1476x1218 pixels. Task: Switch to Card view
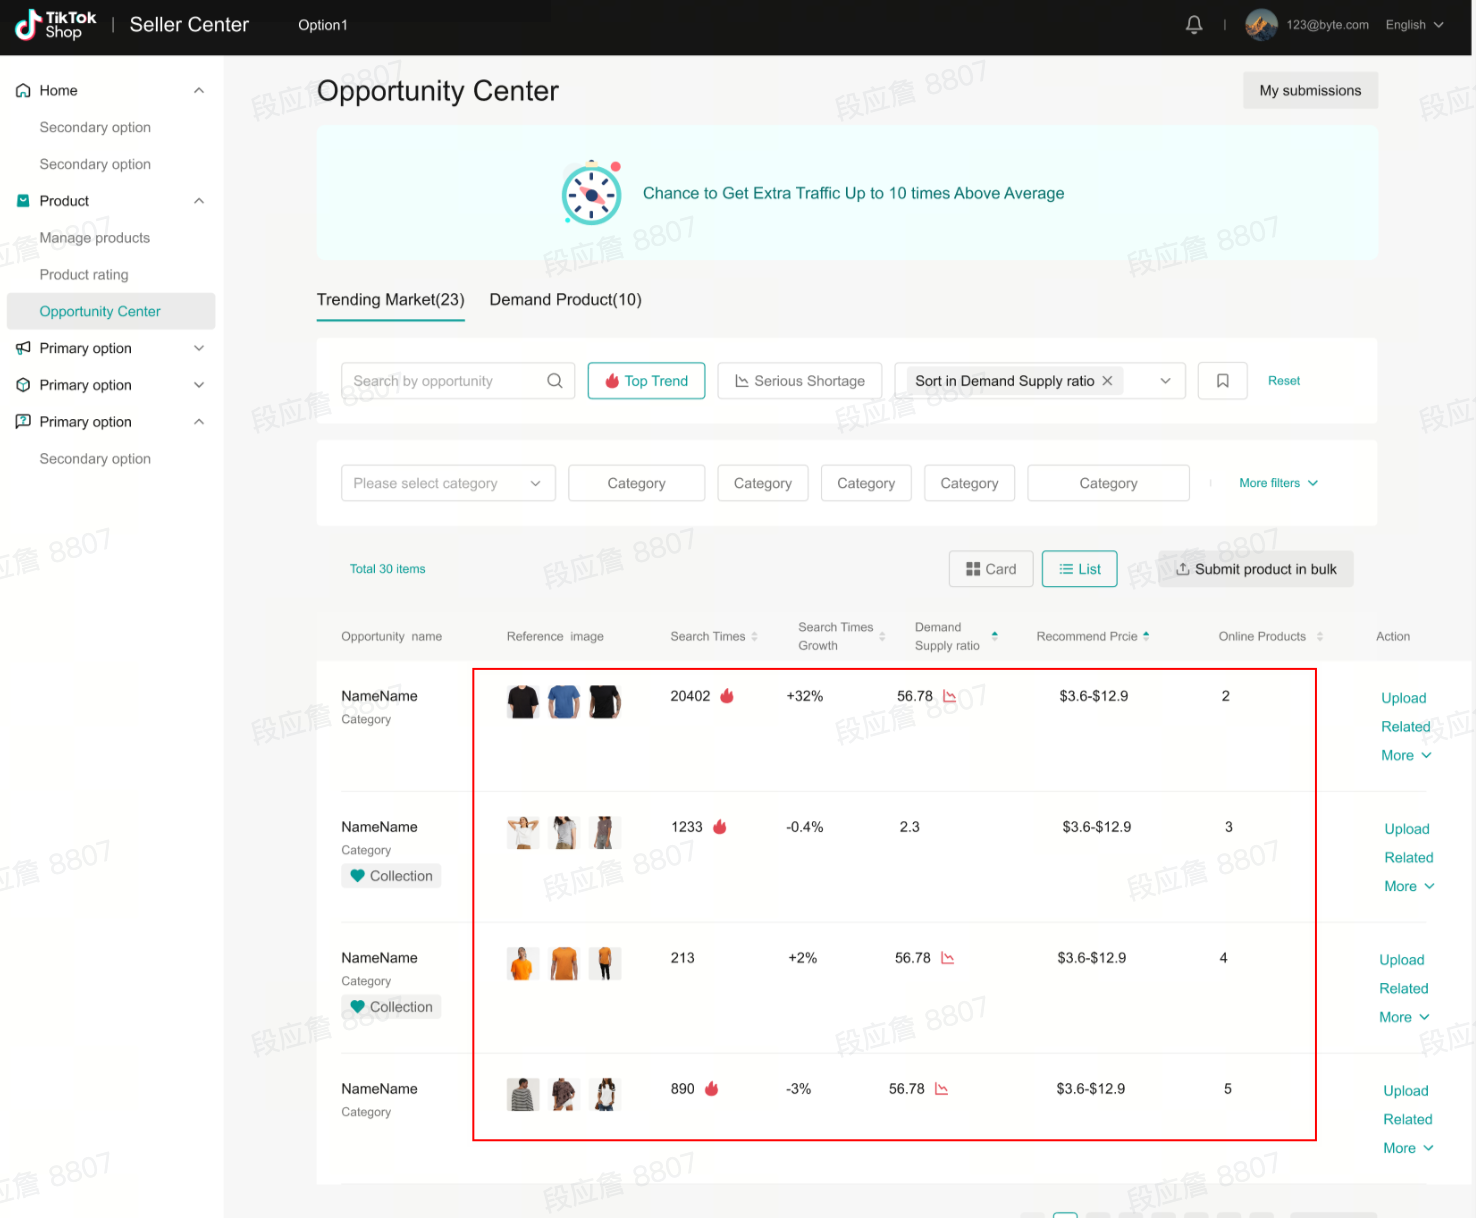pyautogui.click(x=990, y=569)
